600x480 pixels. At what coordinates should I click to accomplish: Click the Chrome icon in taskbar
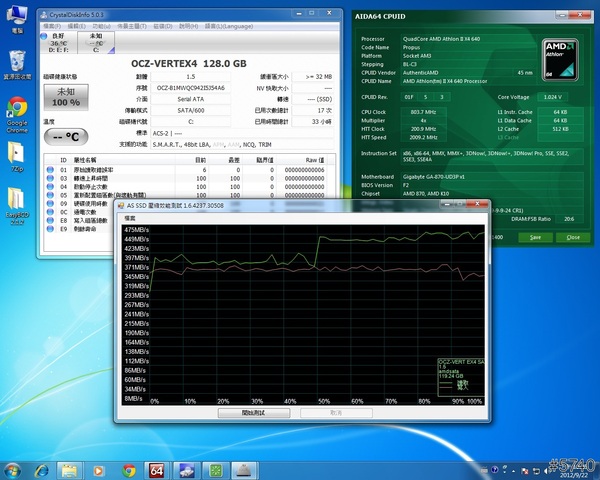127,470
